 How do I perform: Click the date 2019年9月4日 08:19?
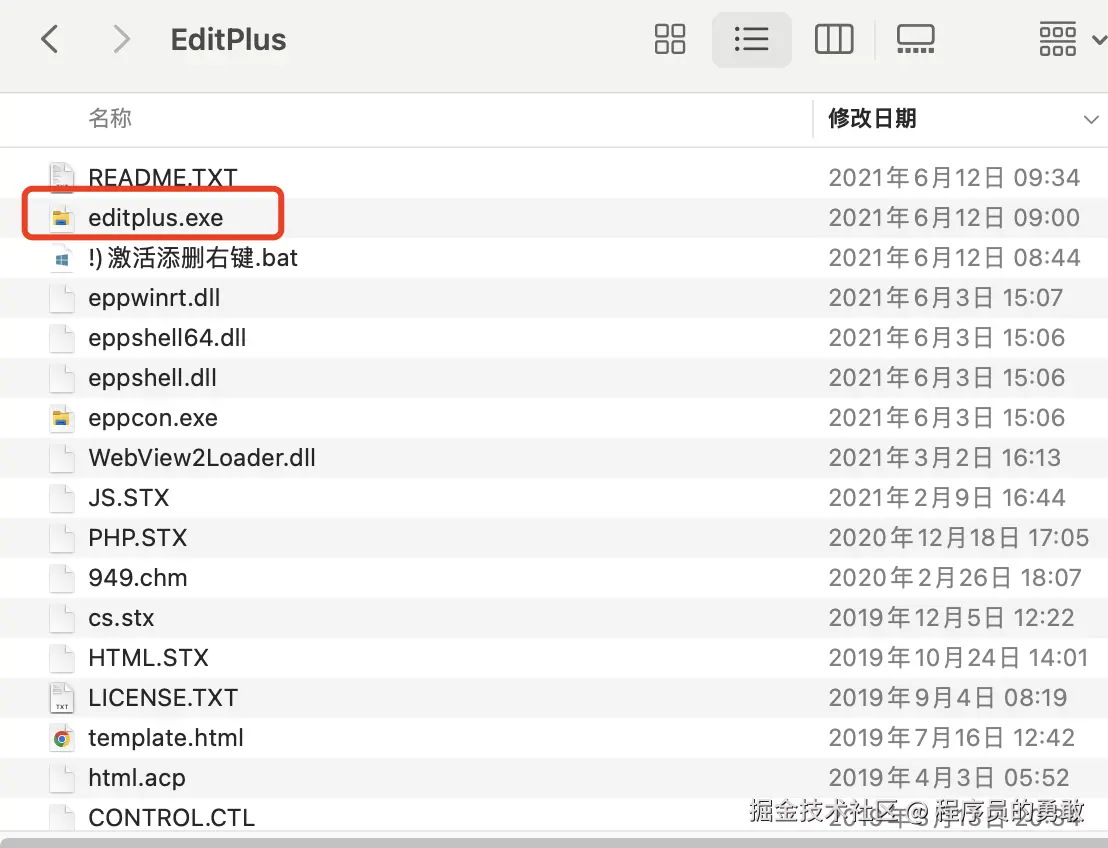point(948,698)
